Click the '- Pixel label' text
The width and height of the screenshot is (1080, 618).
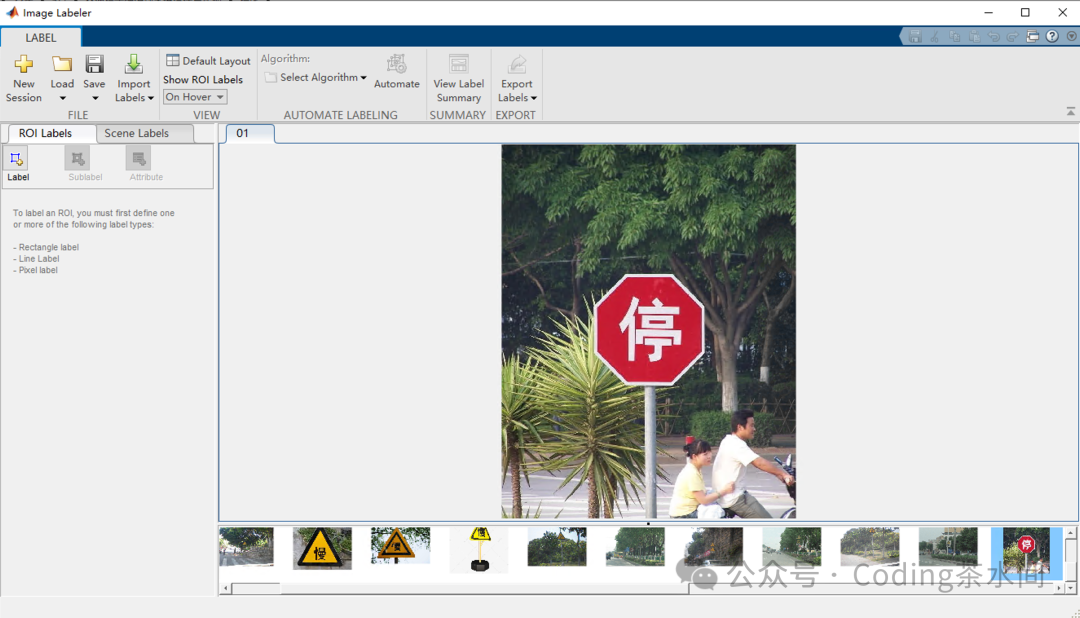coord(36,270)
